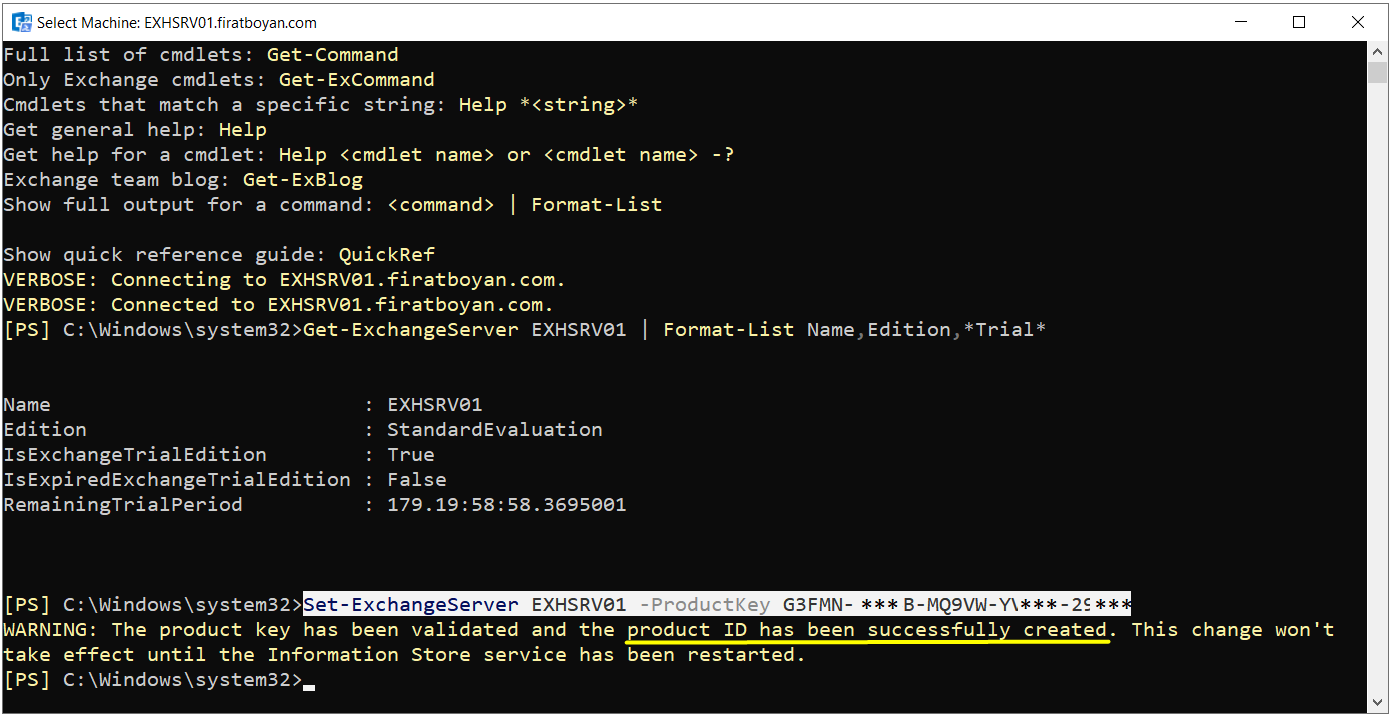Click the 'RemainingTrialPeriod' property label
Viewport: 1395px width, 717px height.
[123, 505]
